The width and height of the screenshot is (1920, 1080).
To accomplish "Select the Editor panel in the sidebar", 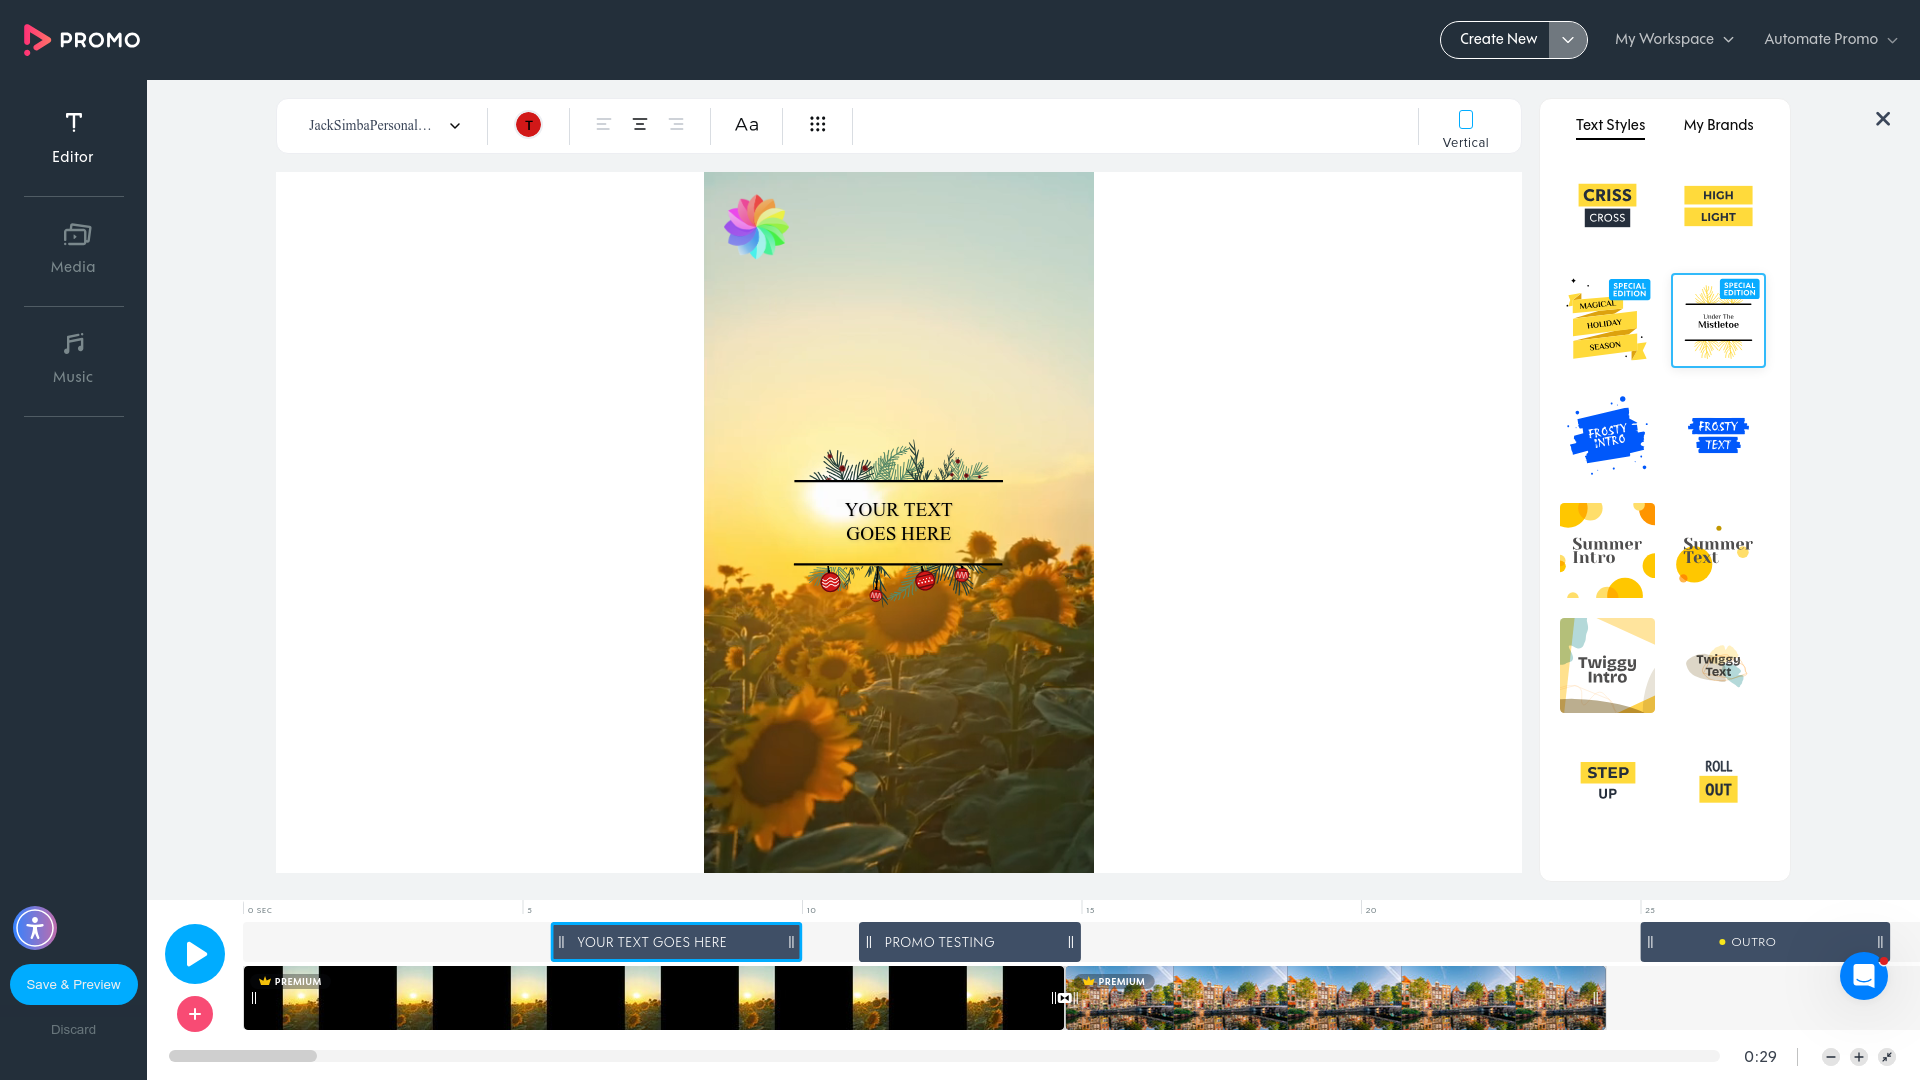I will (73, 137).
